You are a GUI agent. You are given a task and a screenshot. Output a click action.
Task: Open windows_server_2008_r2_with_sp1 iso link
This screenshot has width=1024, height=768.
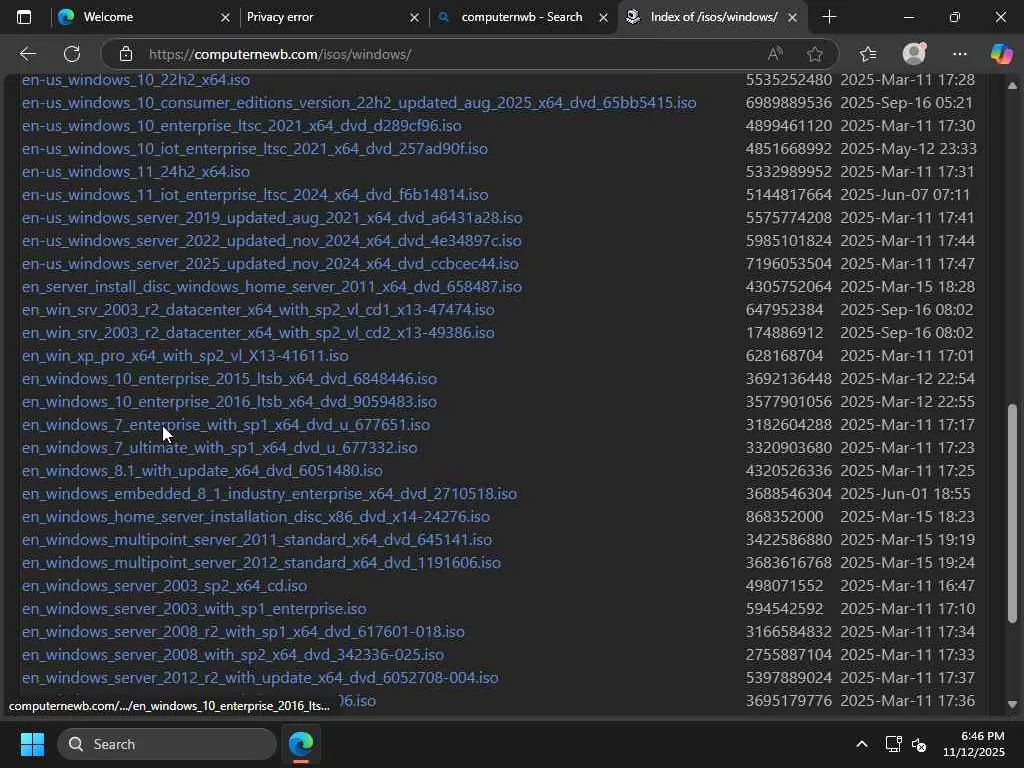click(244, 632)
